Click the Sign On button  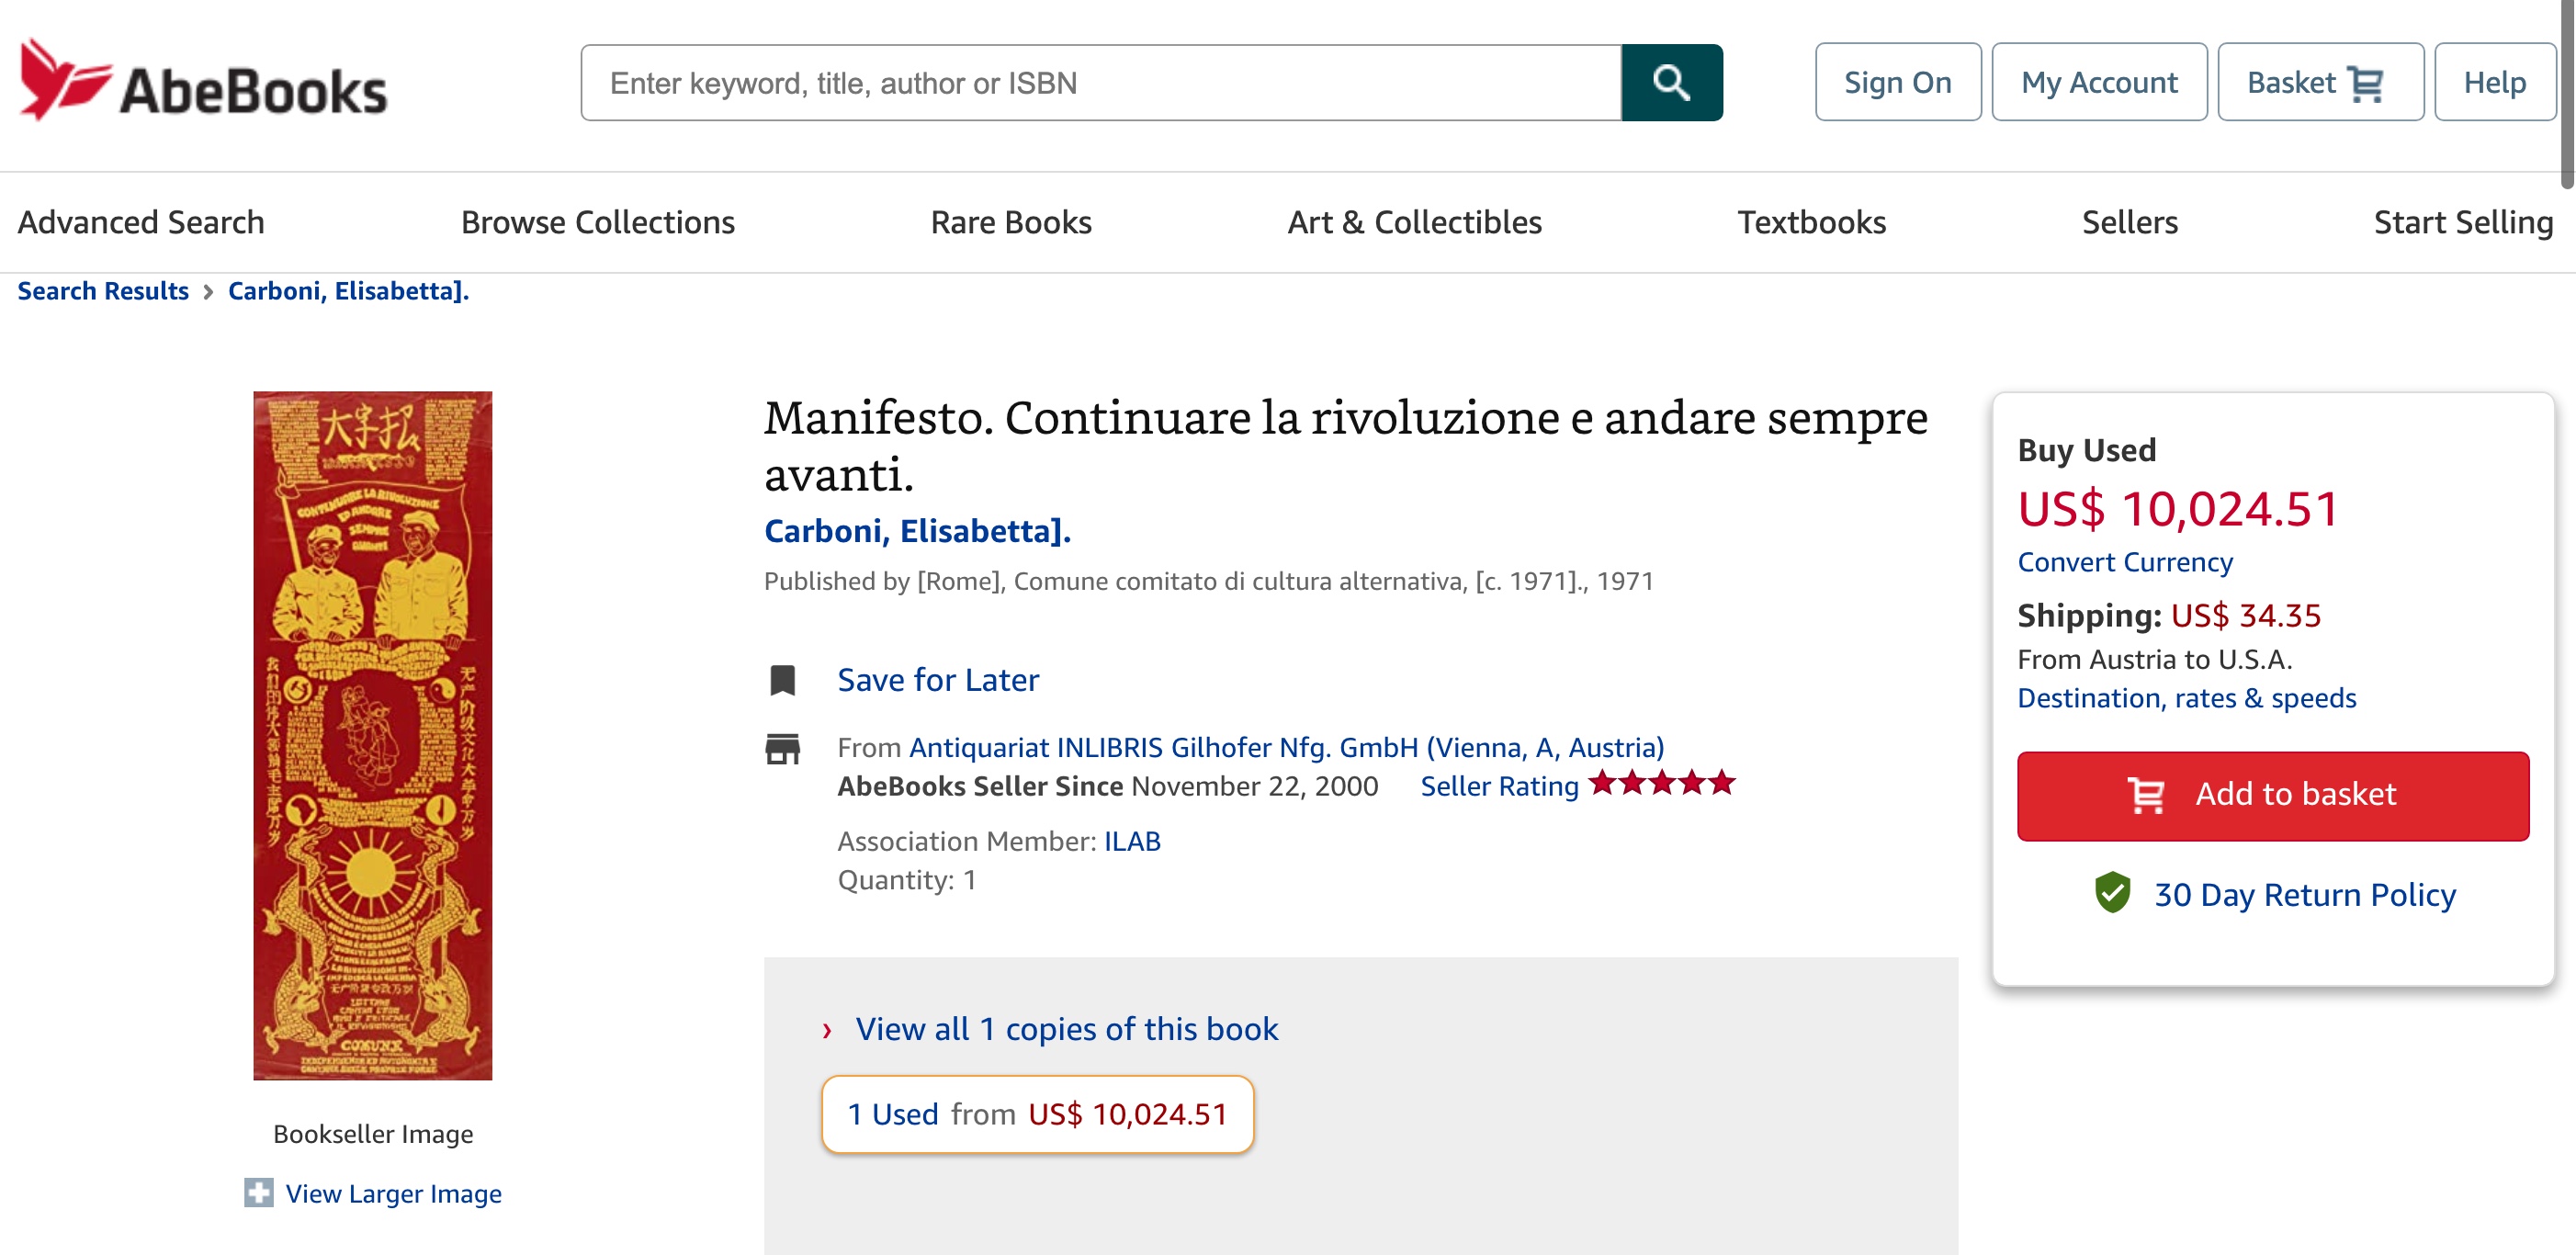tap(1897, 82)
